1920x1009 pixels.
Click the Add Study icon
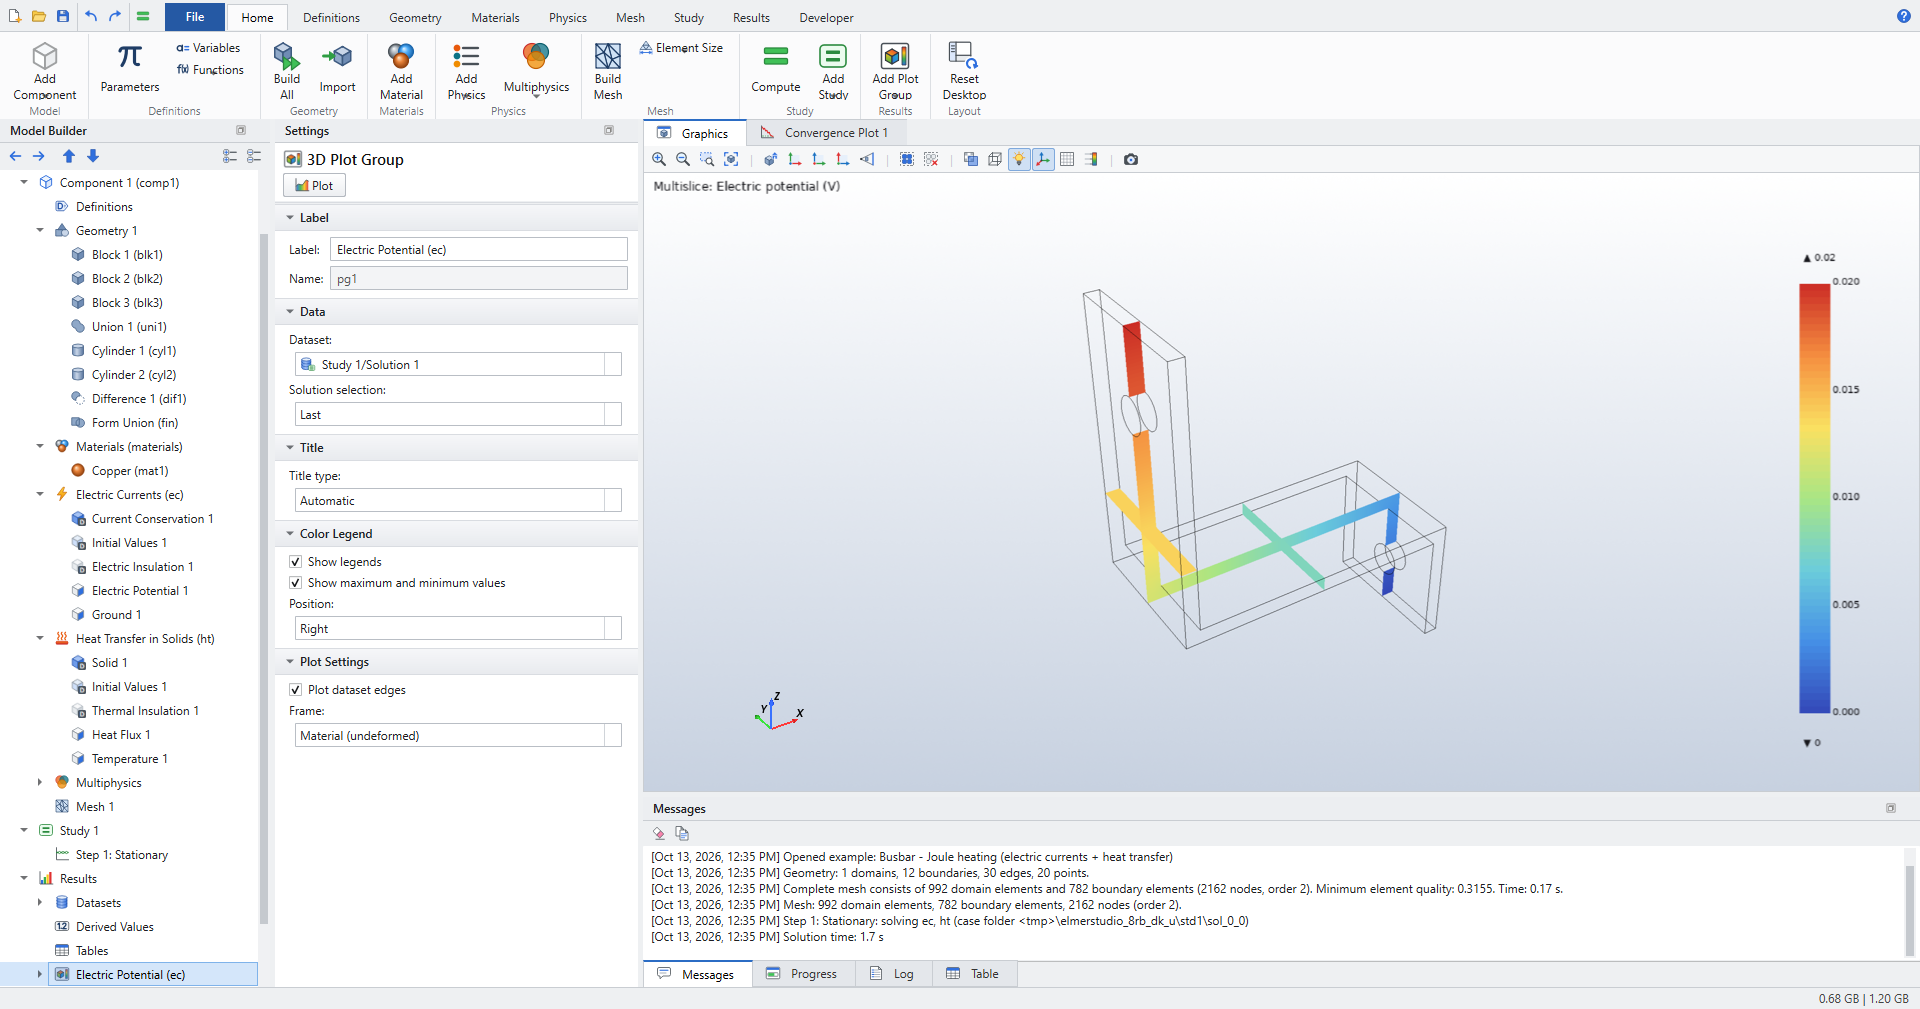833,71
